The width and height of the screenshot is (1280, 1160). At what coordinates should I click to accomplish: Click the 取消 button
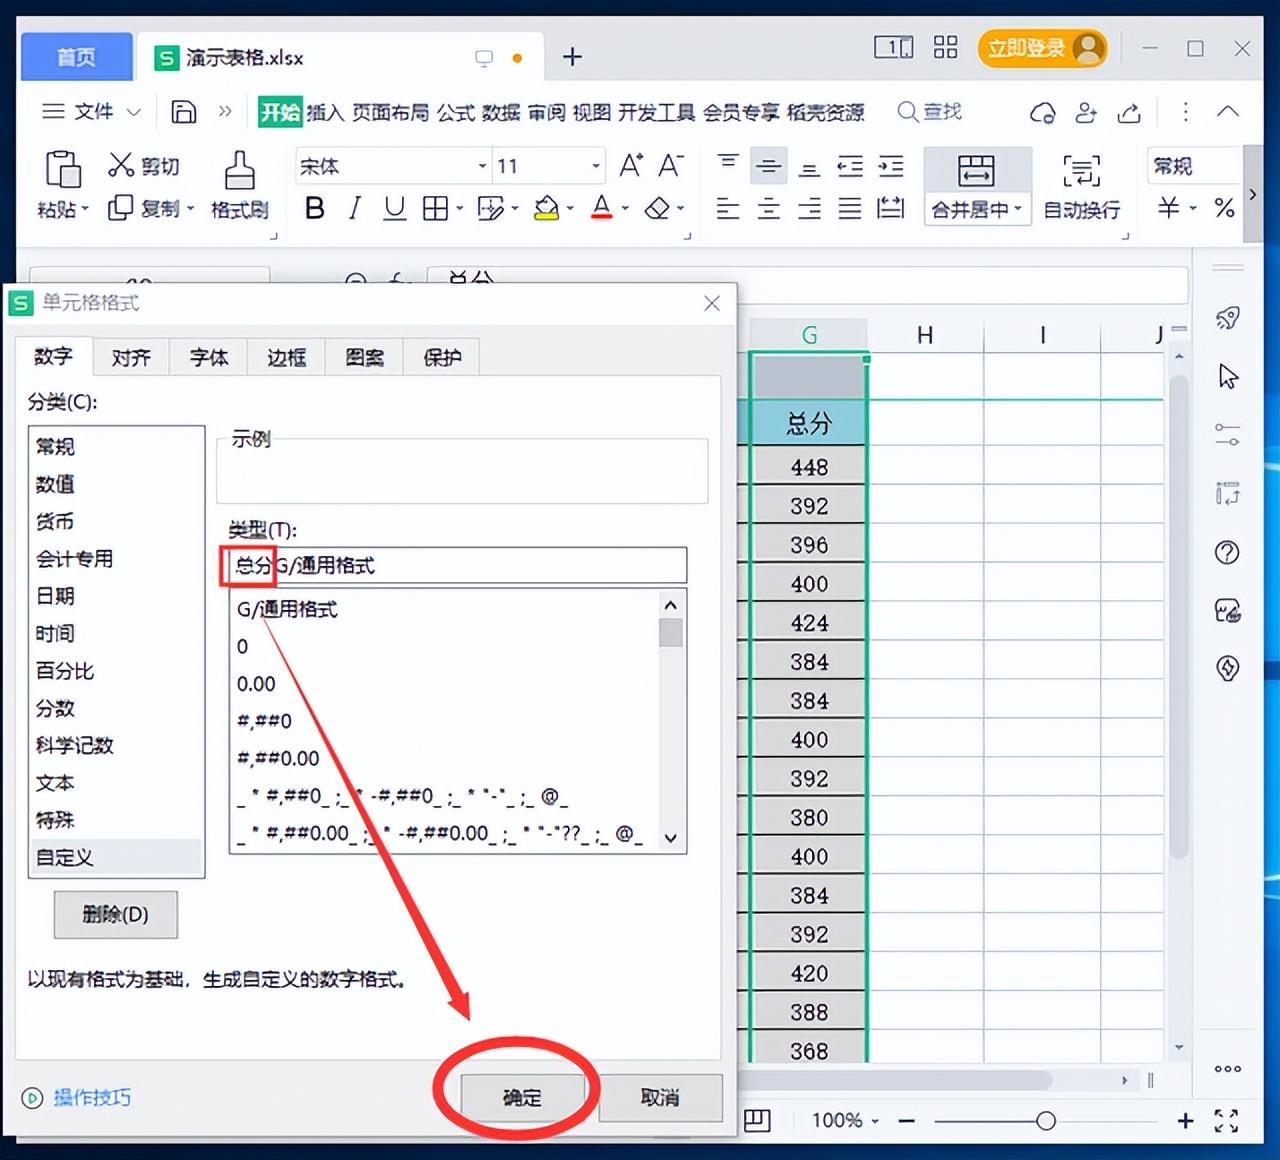[660, 1097]
